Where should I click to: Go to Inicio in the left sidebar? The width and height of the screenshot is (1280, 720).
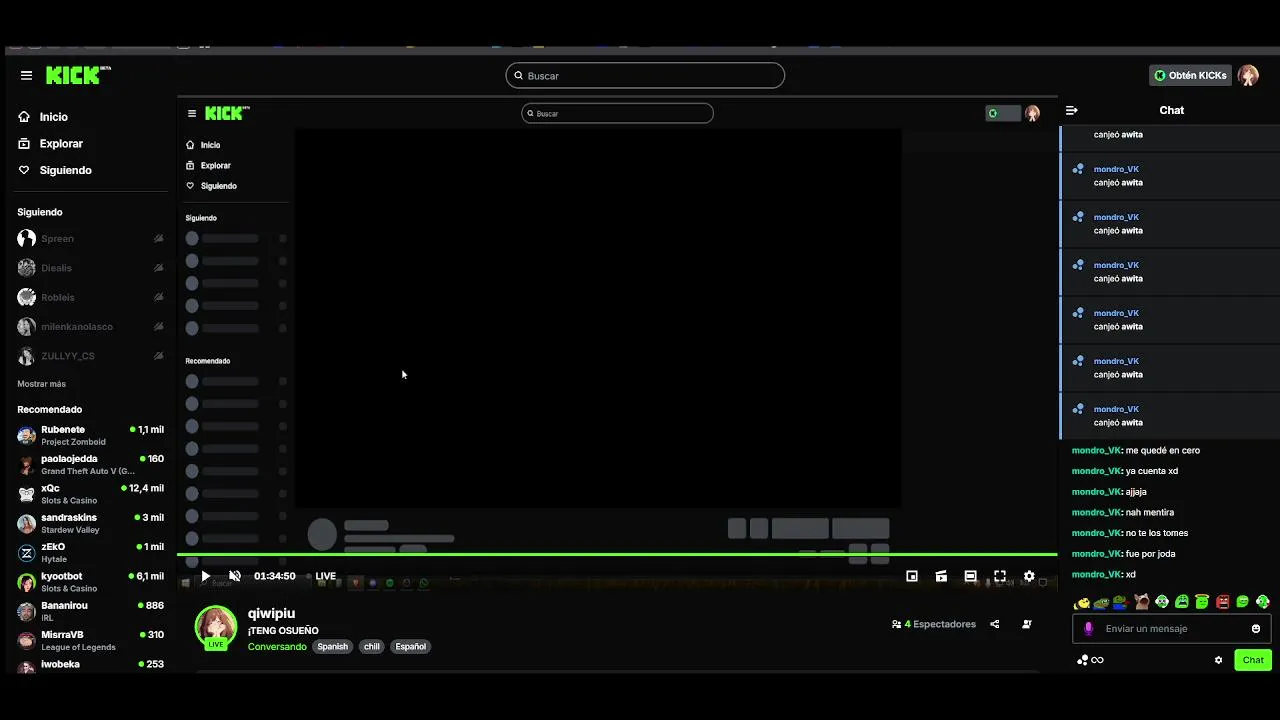(54, 117)
